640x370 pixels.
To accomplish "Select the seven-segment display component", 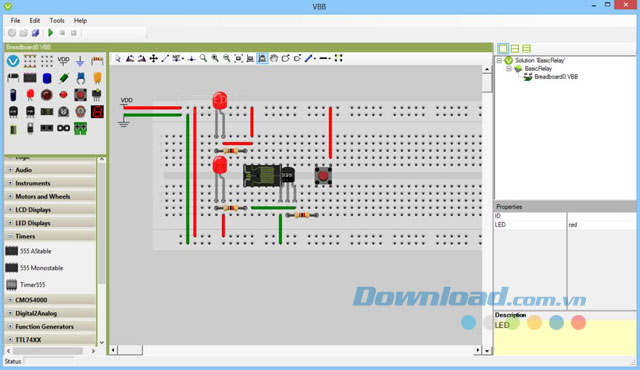I will point(97,111).
